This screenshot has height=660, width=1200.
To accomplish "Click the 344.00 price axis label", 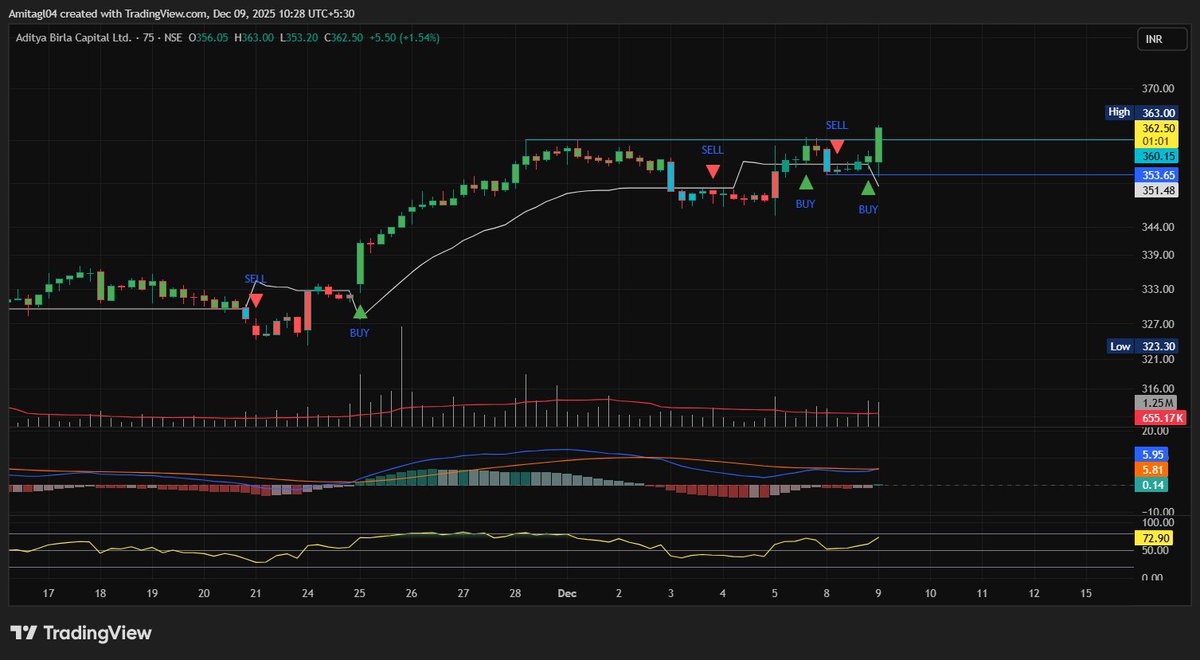I will tap(1158, 228).
